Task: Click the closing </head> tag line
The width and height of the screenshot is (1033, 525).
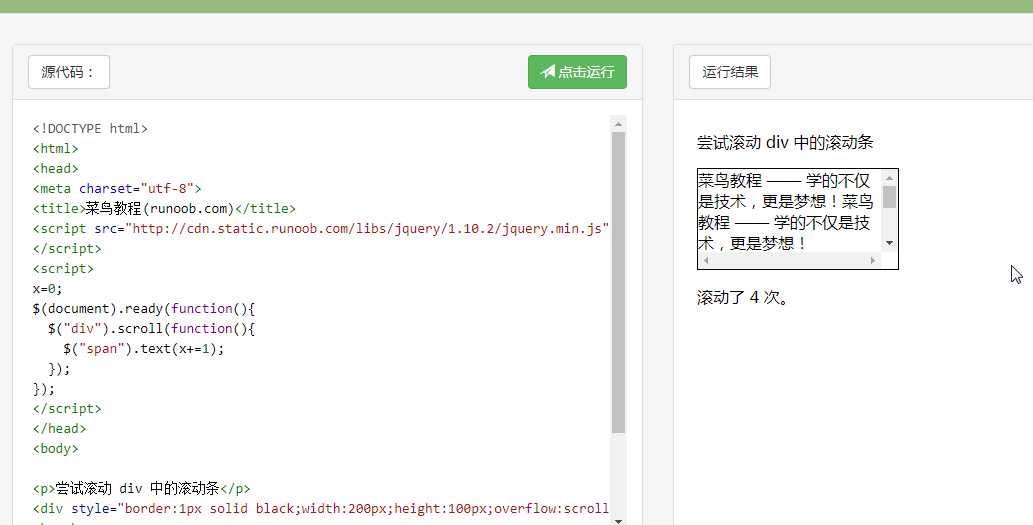Action: pyautogui.click(x=59, y=429)
